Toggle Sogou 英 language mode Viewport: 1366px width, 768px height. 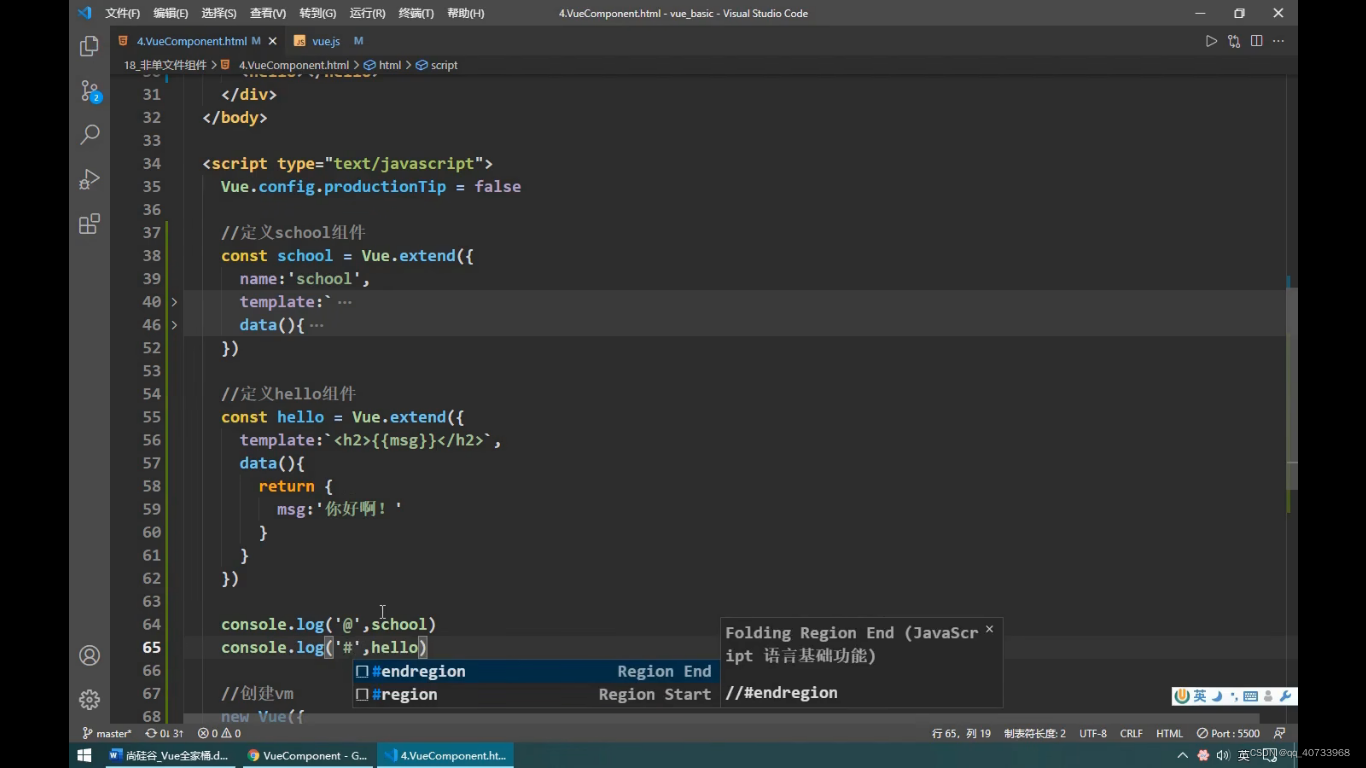tap(1200, 696)
